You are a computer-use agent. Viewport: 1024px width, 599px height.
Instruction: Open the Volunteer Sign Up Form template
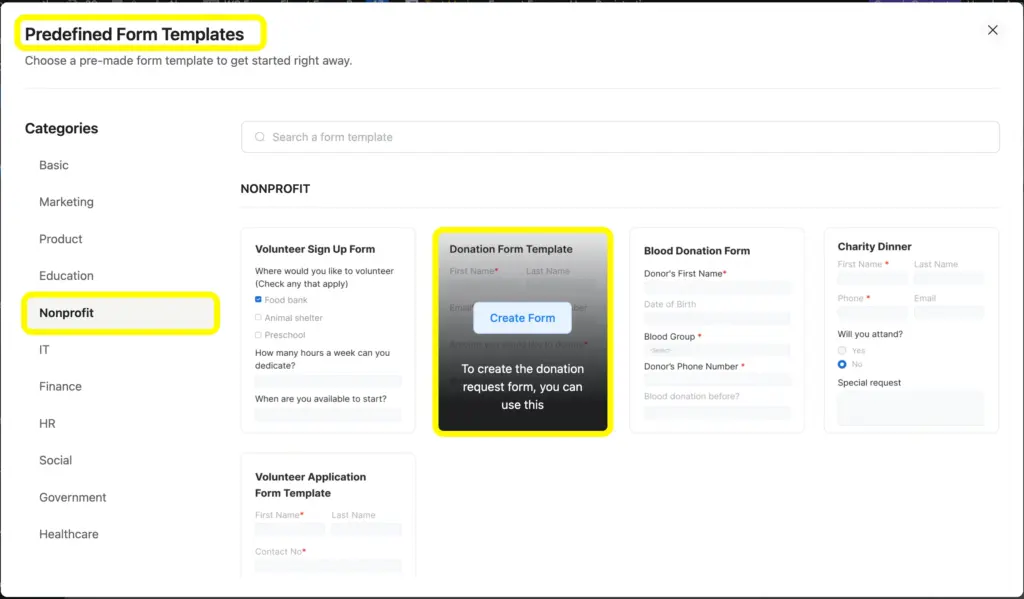327,330
